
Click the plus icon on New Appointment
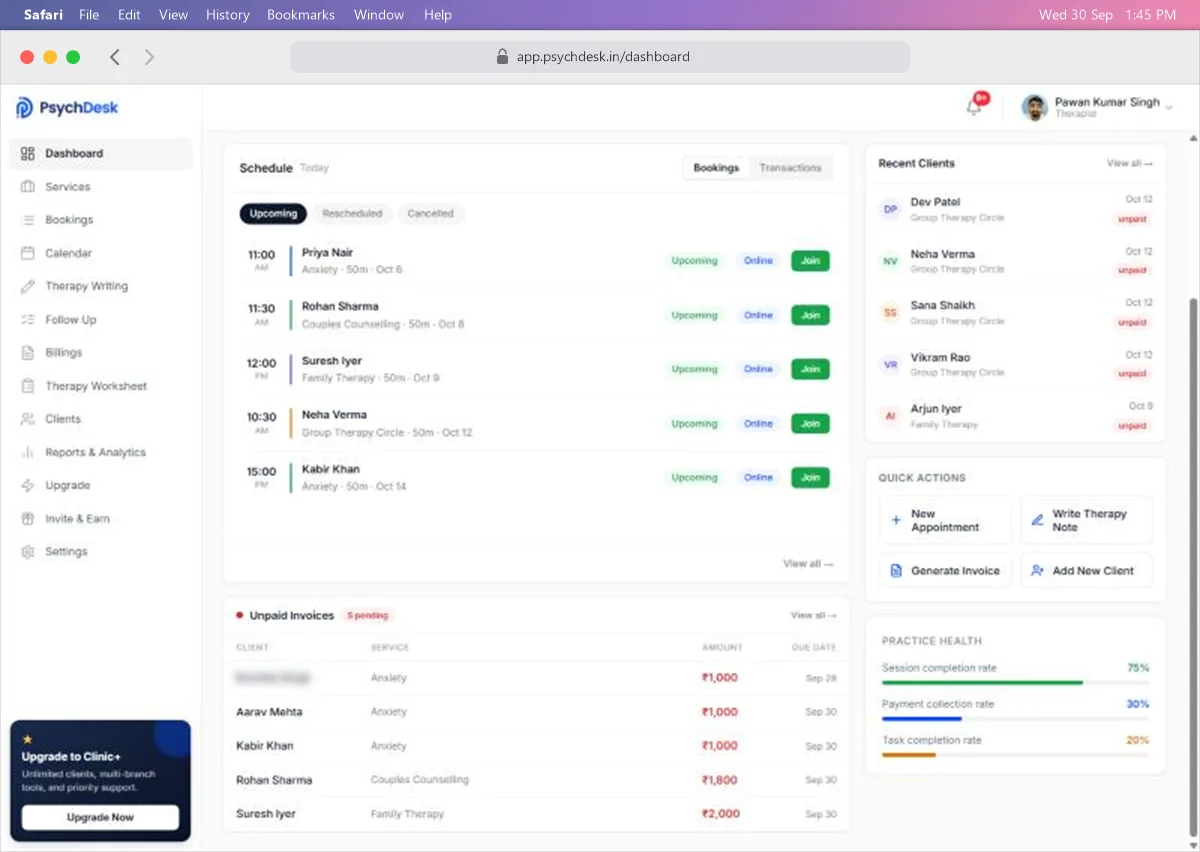896,520
